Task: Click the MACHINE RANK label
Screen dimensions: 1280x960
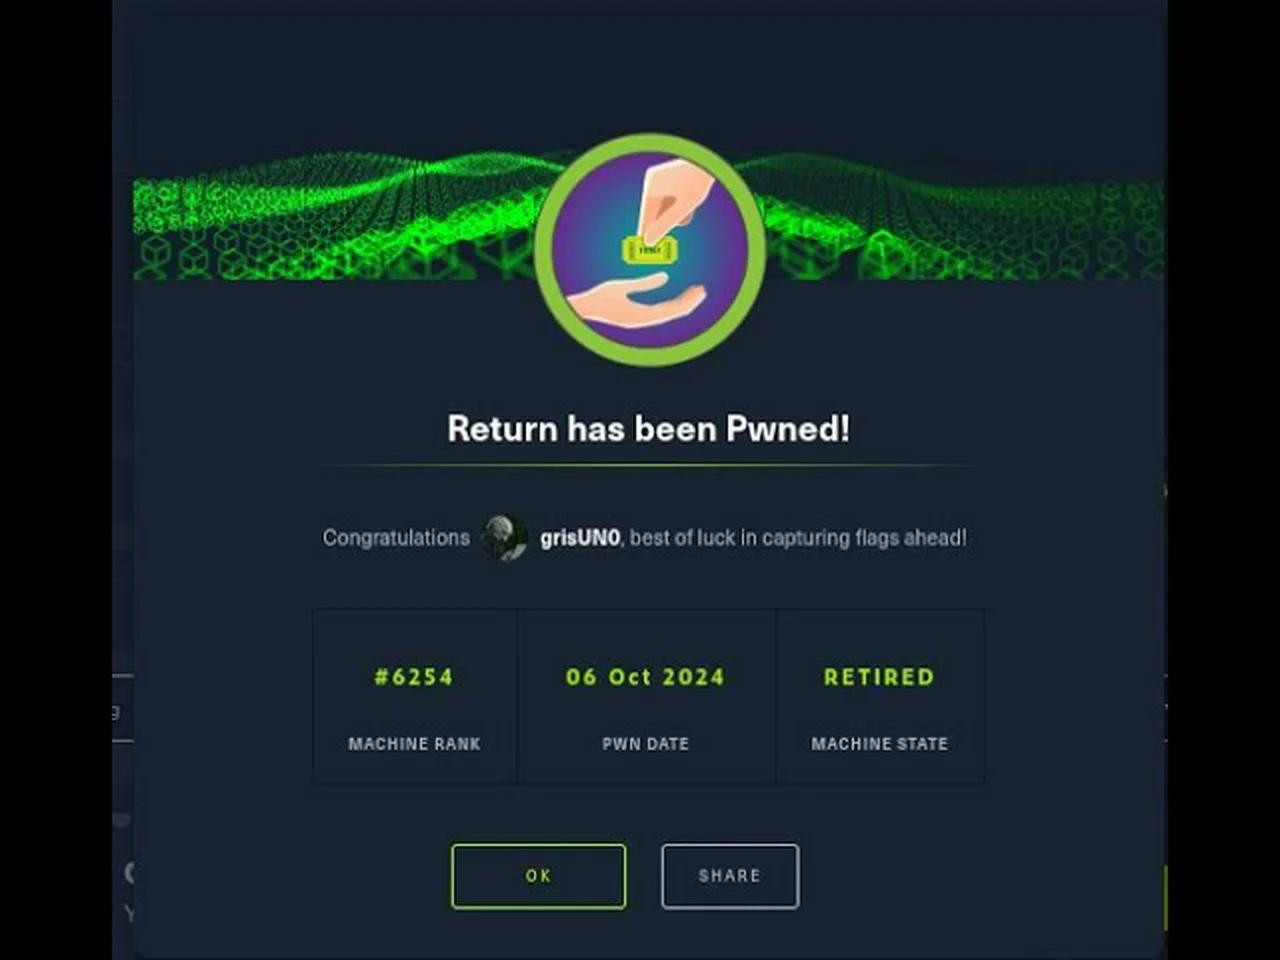Action: [414, 744]
